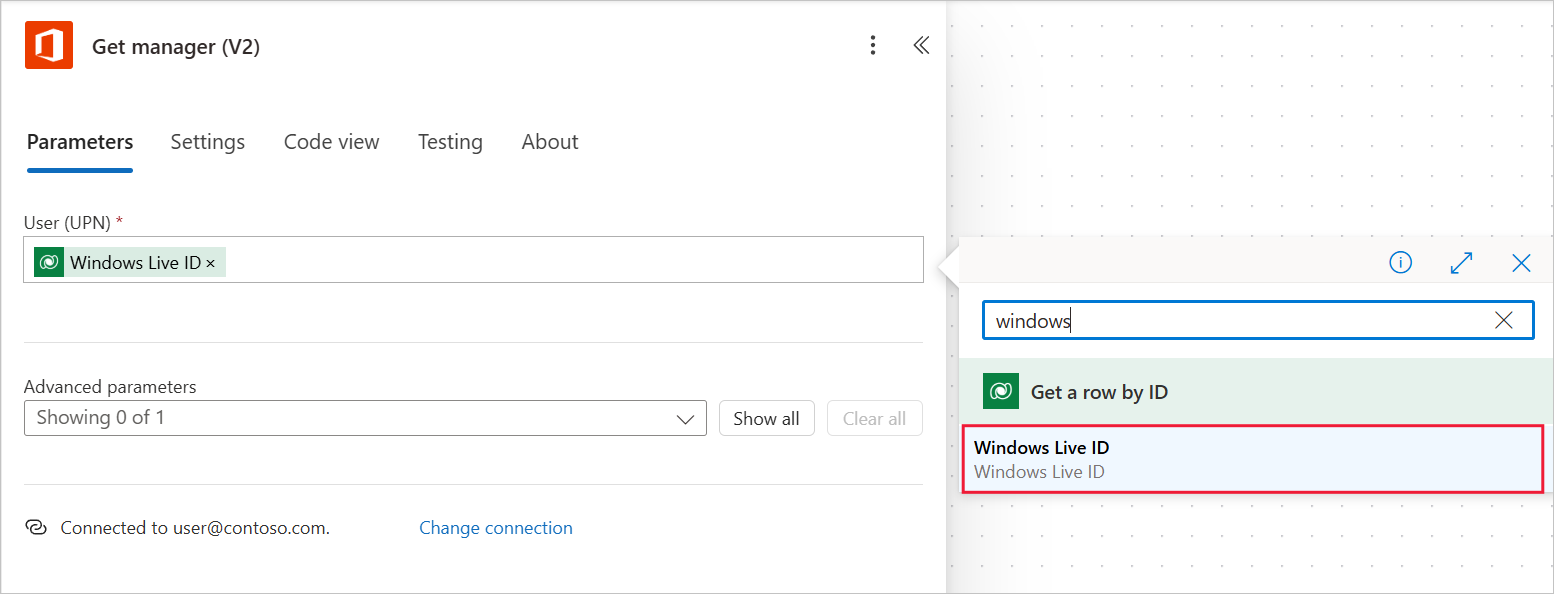
Task: Switch to the Settings tab
Action: click(x=207, y=142)
